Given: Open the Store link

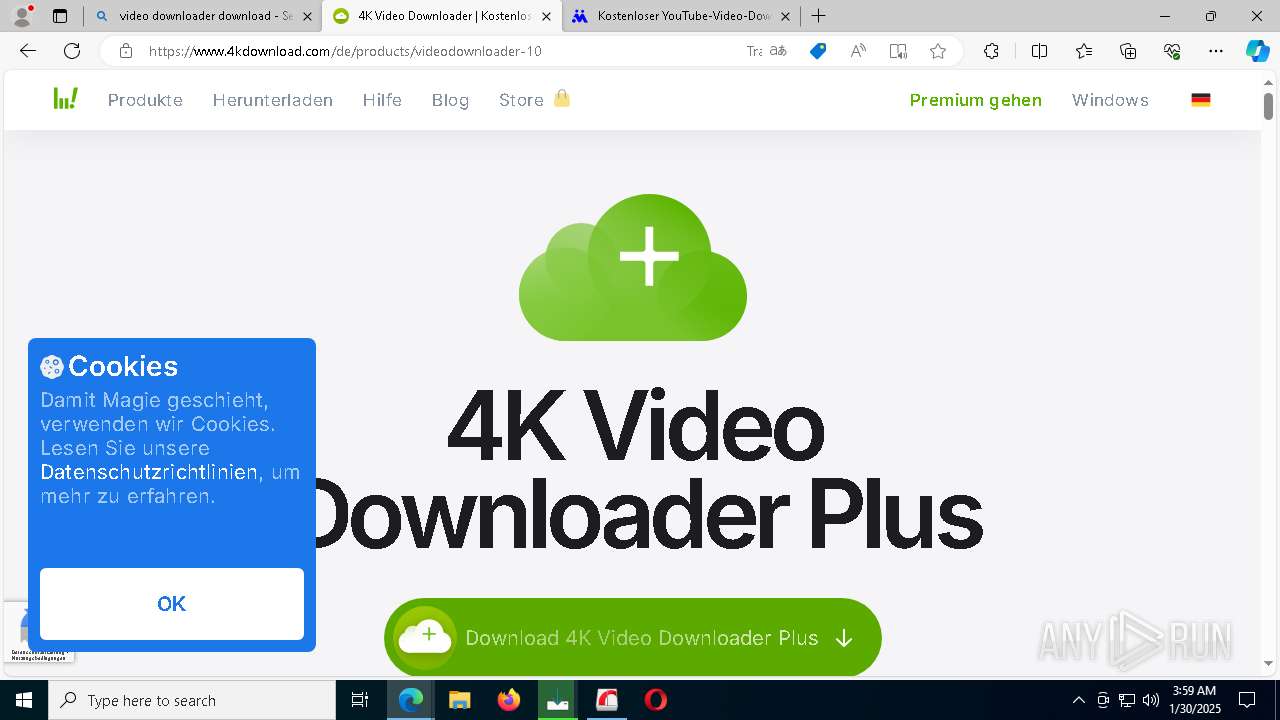Looking at the screenshot, I should [x=521, y=100].
